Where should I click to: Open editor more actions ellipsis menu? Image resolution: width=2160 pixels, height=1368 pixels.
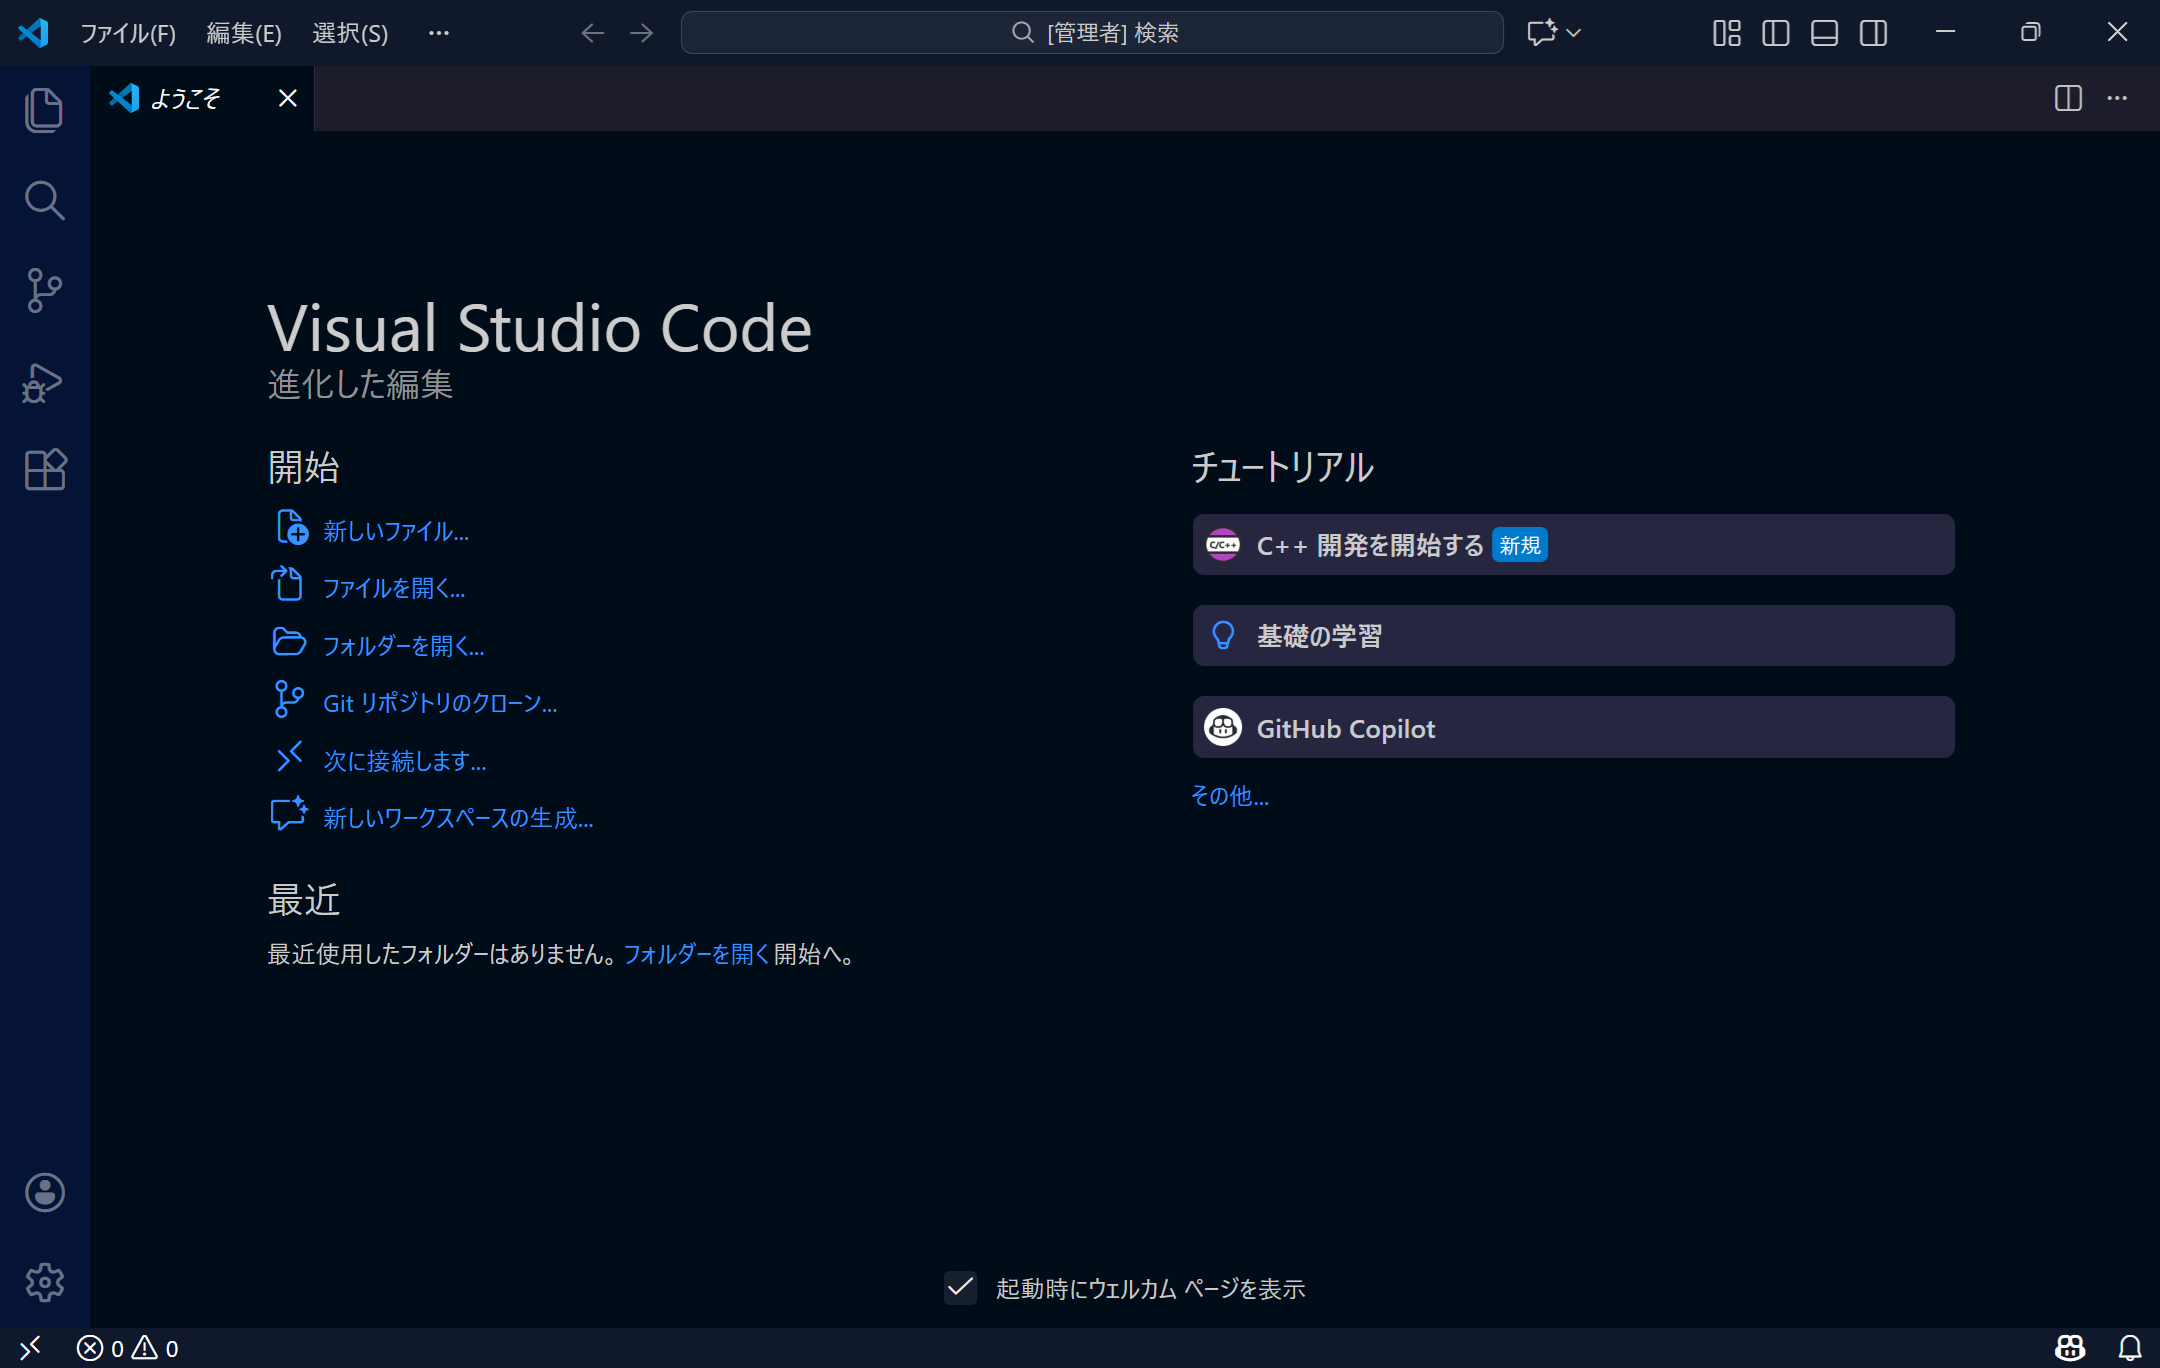[2117, 98]
